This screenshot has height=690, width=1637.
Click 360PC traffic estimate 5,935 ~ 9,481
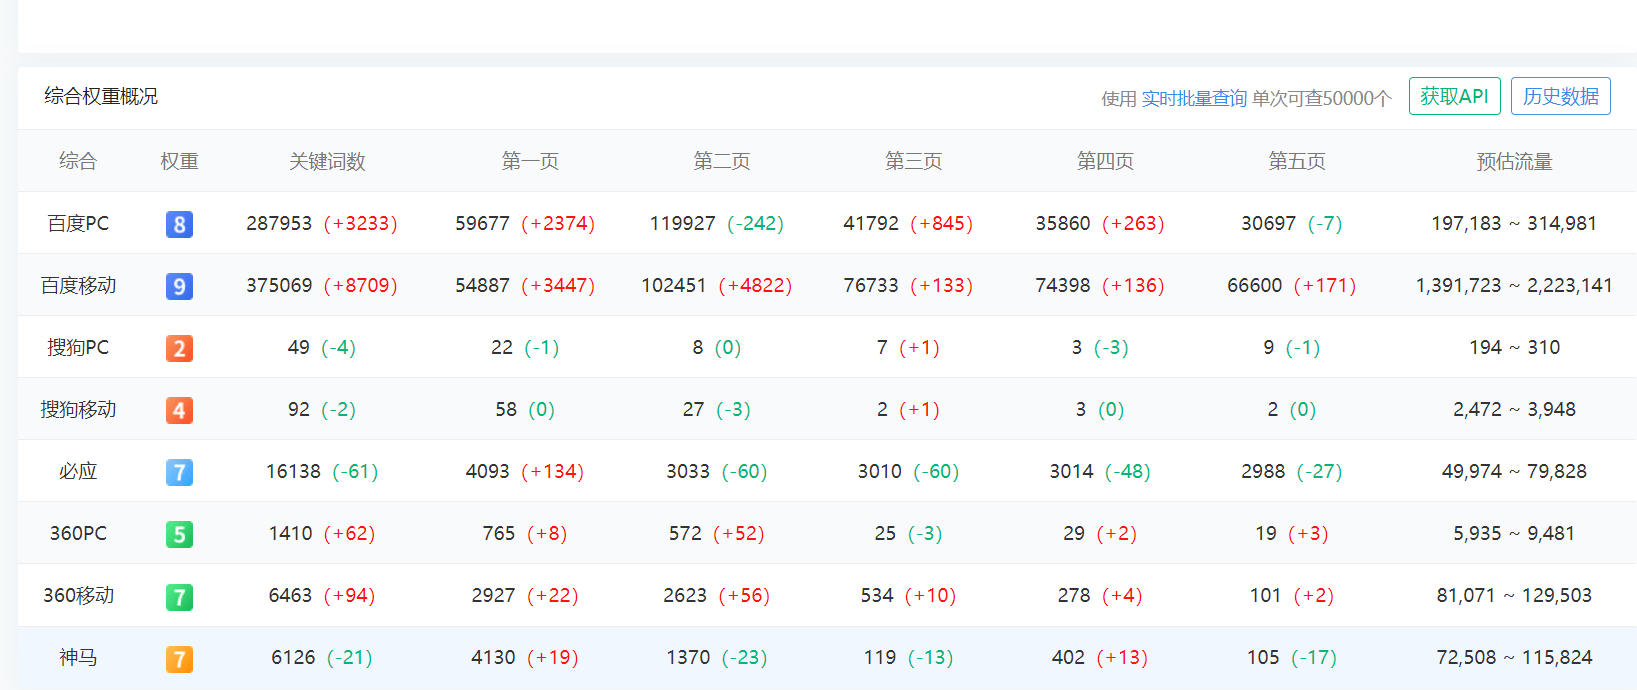pyautogui.click(x=1514, y=533)
